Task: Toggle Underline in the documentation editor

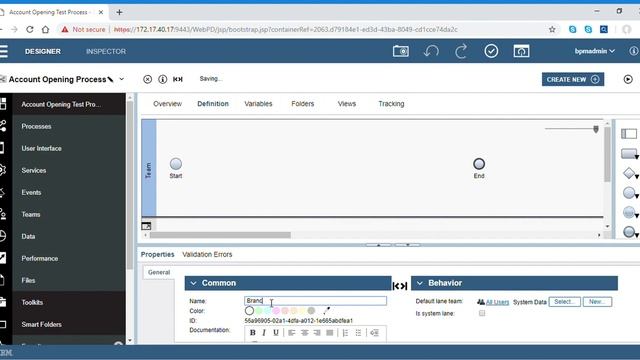Action: pyautogui.click(x=276, y=333)
